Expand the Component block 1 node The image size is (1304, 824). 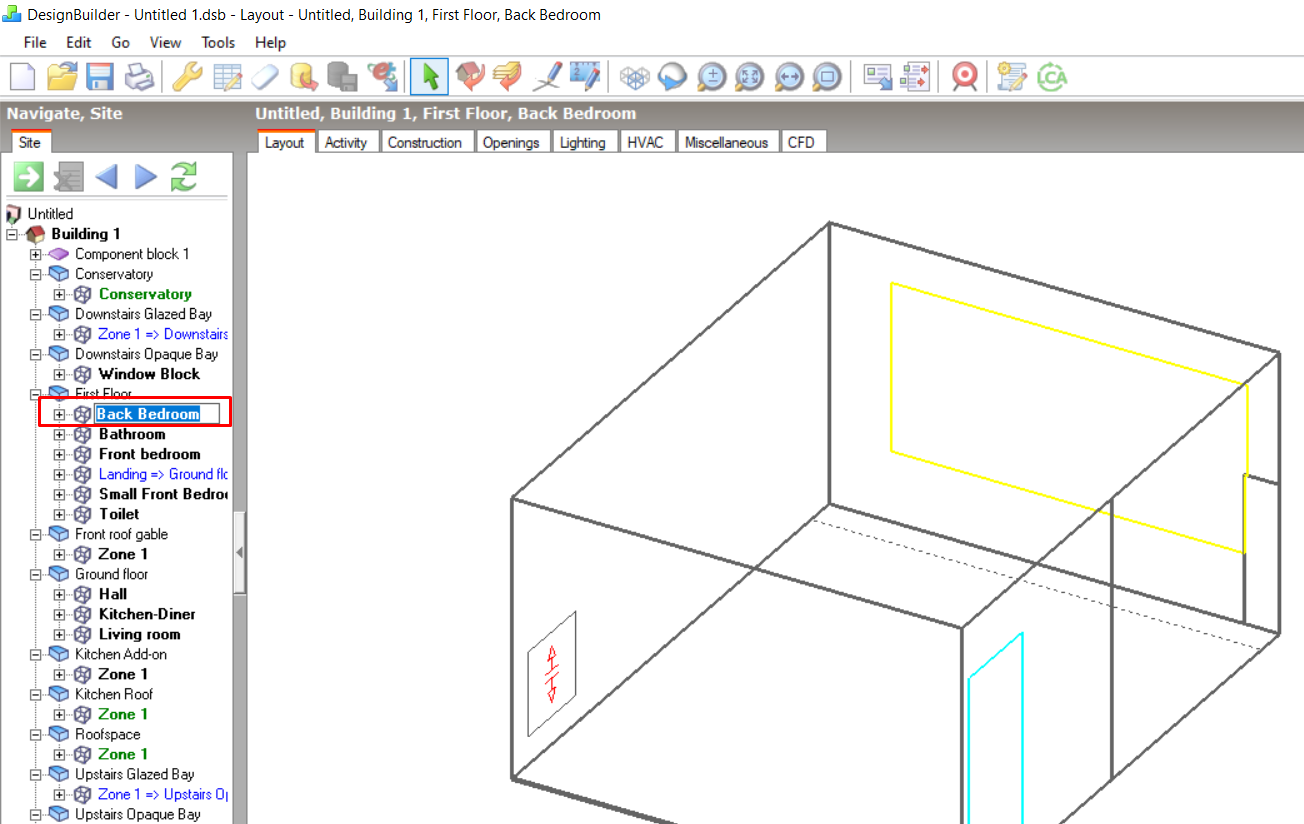[x=36, y=254]
